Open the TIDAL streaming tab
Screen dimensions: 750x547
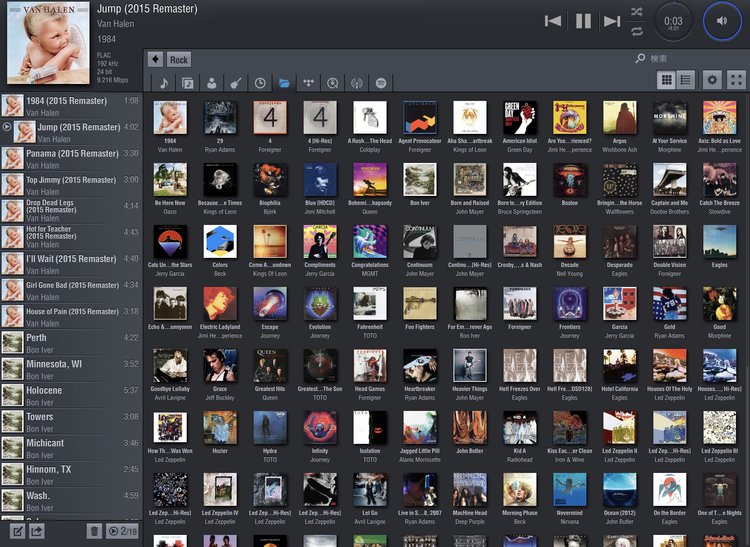click(309, 83)
